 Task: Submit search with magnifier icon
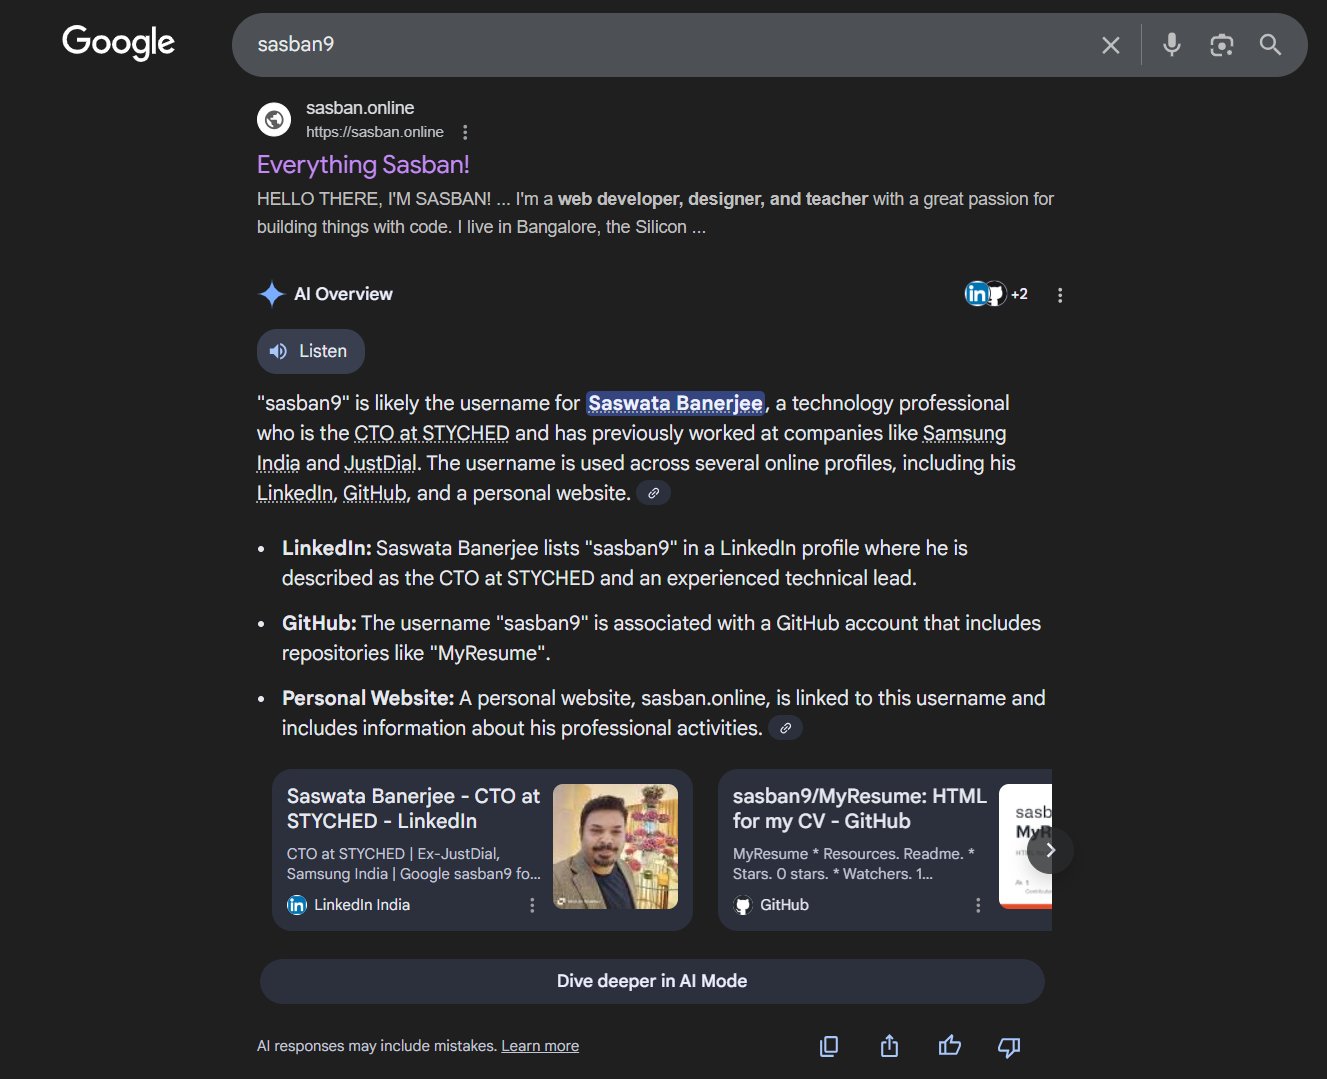(1270, 45)
